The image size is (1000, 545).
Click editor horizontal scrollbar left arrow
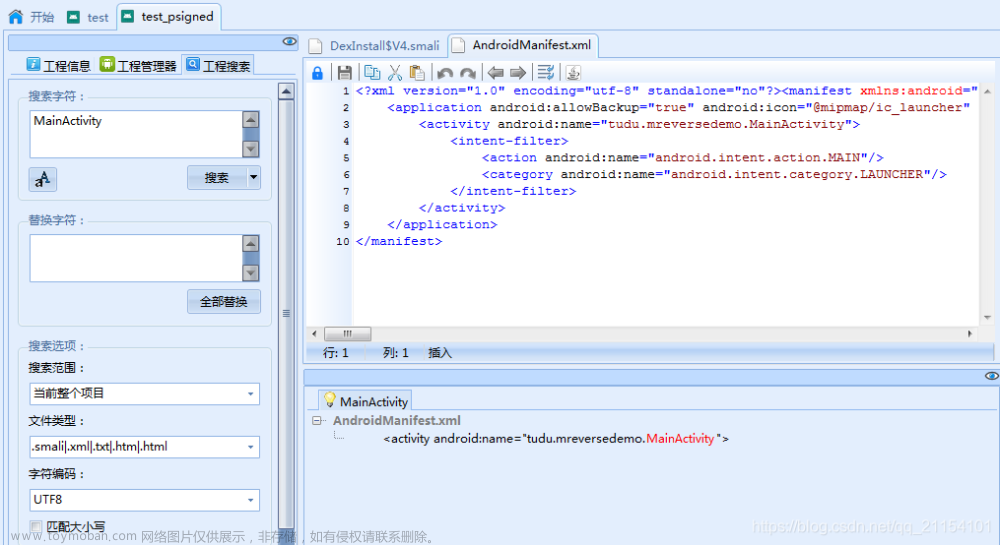314,333
